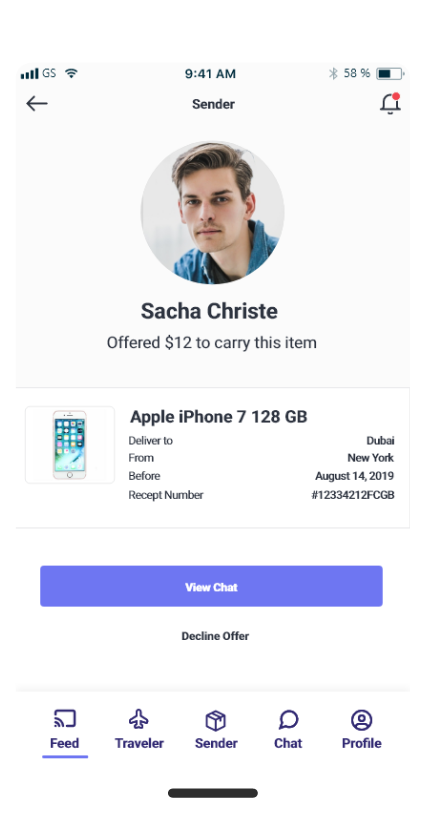The width and height of the screenshot is (427, 820).
Task: Tap the Sacha Christe name heading
Action: click(x=209, y=311)
